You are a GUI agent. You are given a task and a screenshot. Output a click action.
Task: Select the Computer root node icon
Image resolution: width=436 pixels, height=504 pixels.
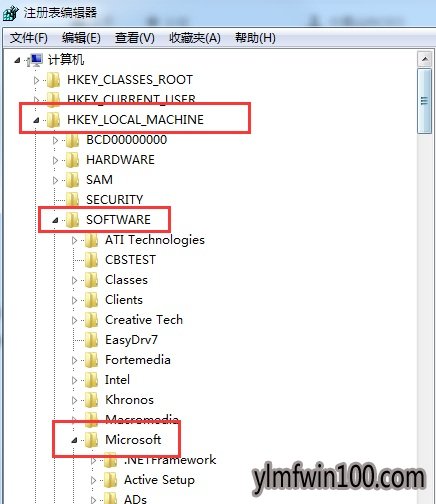35,60
